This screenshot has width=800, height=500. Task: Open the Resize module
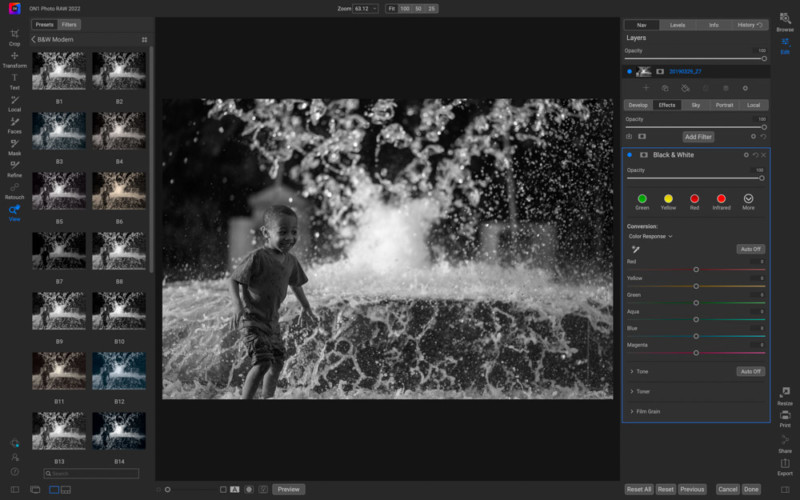[785, 396]
